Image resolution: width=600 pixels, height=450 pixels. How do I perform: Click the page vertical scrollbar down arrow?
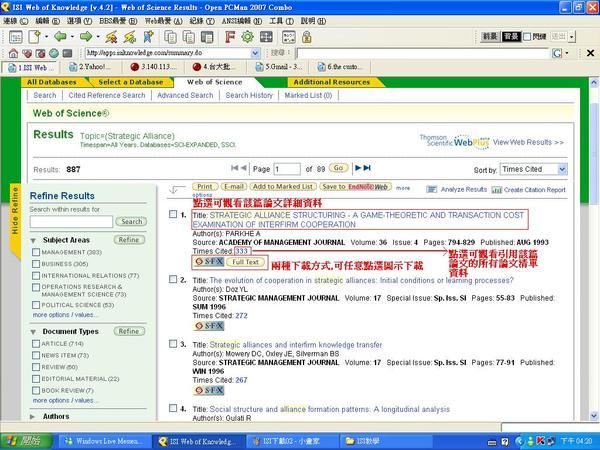593,415
